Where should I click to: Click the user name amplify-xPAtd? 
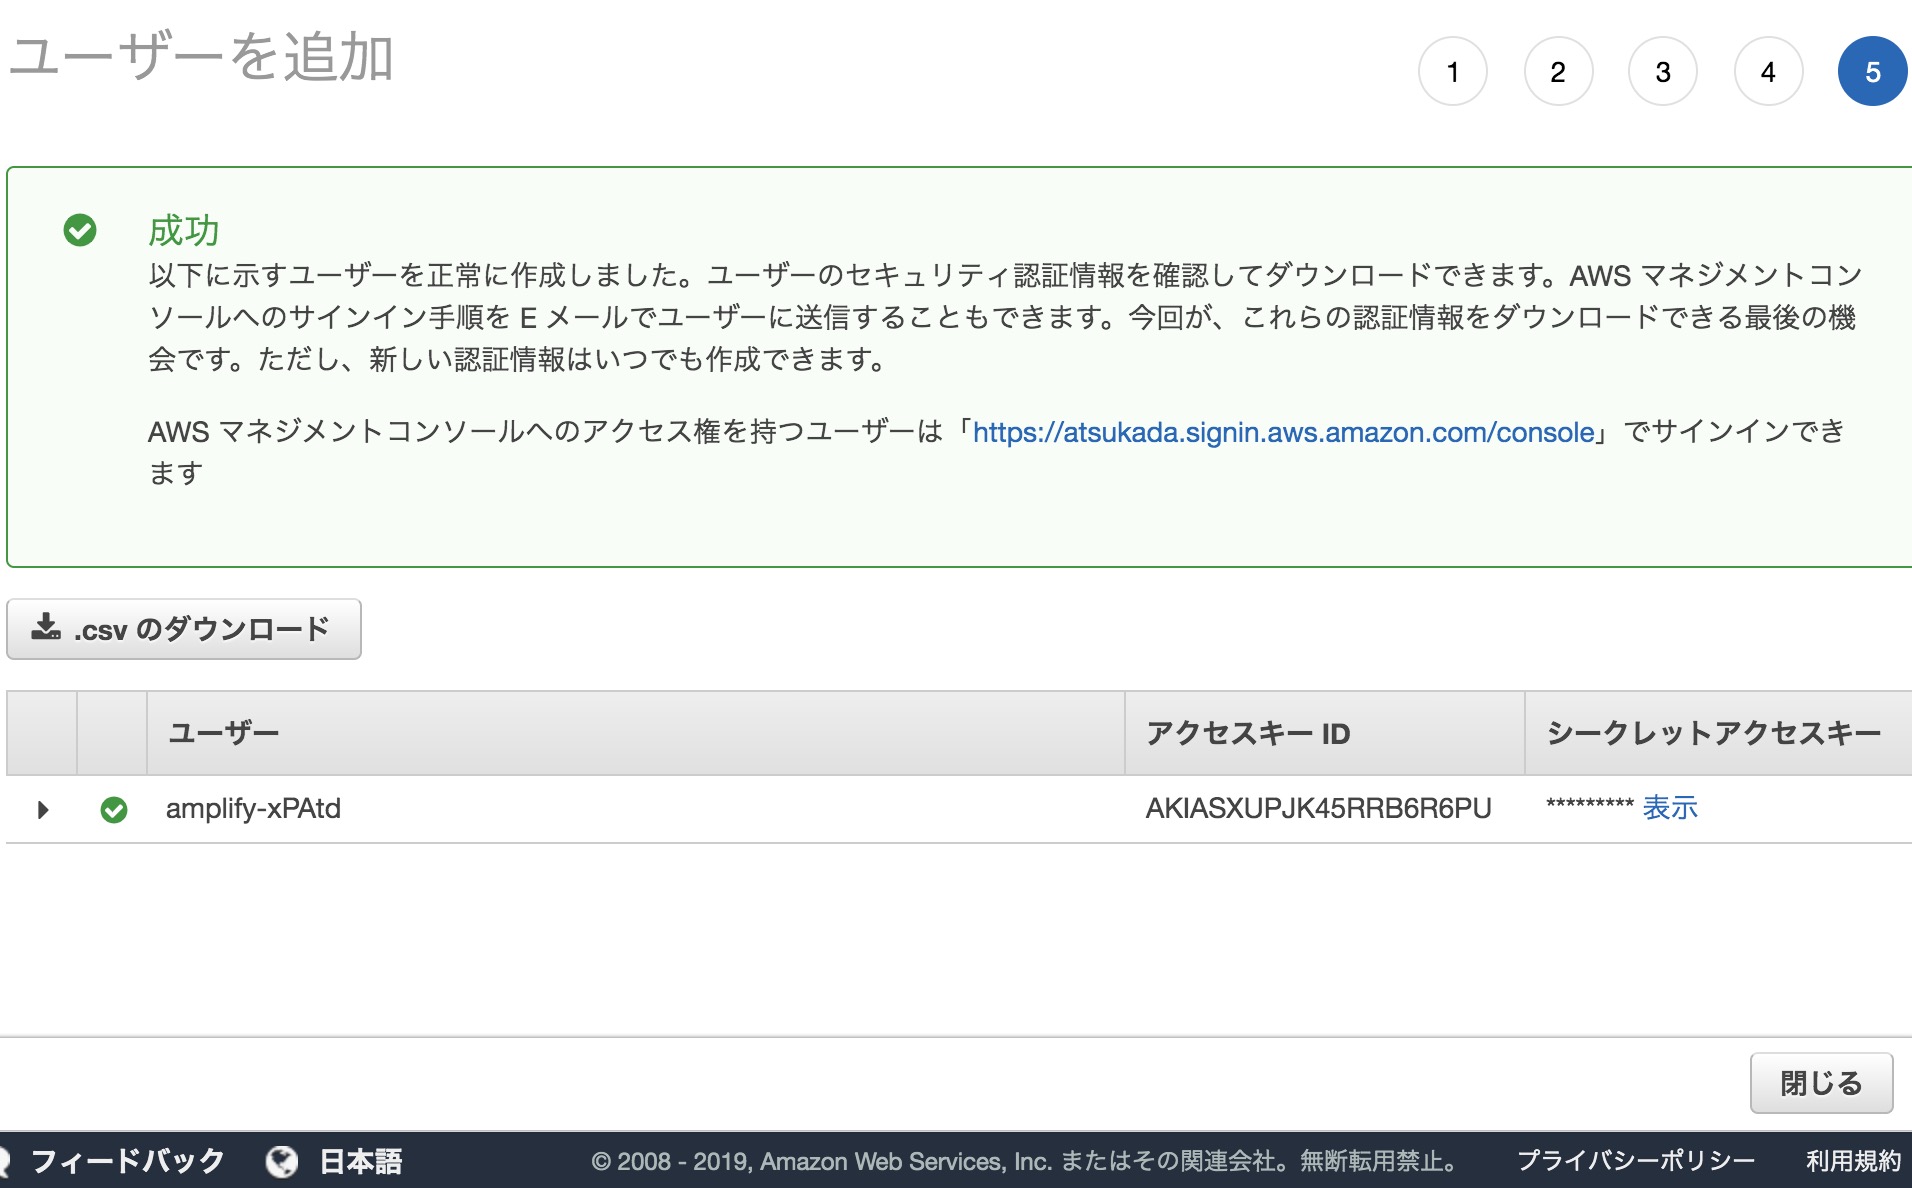253,808
